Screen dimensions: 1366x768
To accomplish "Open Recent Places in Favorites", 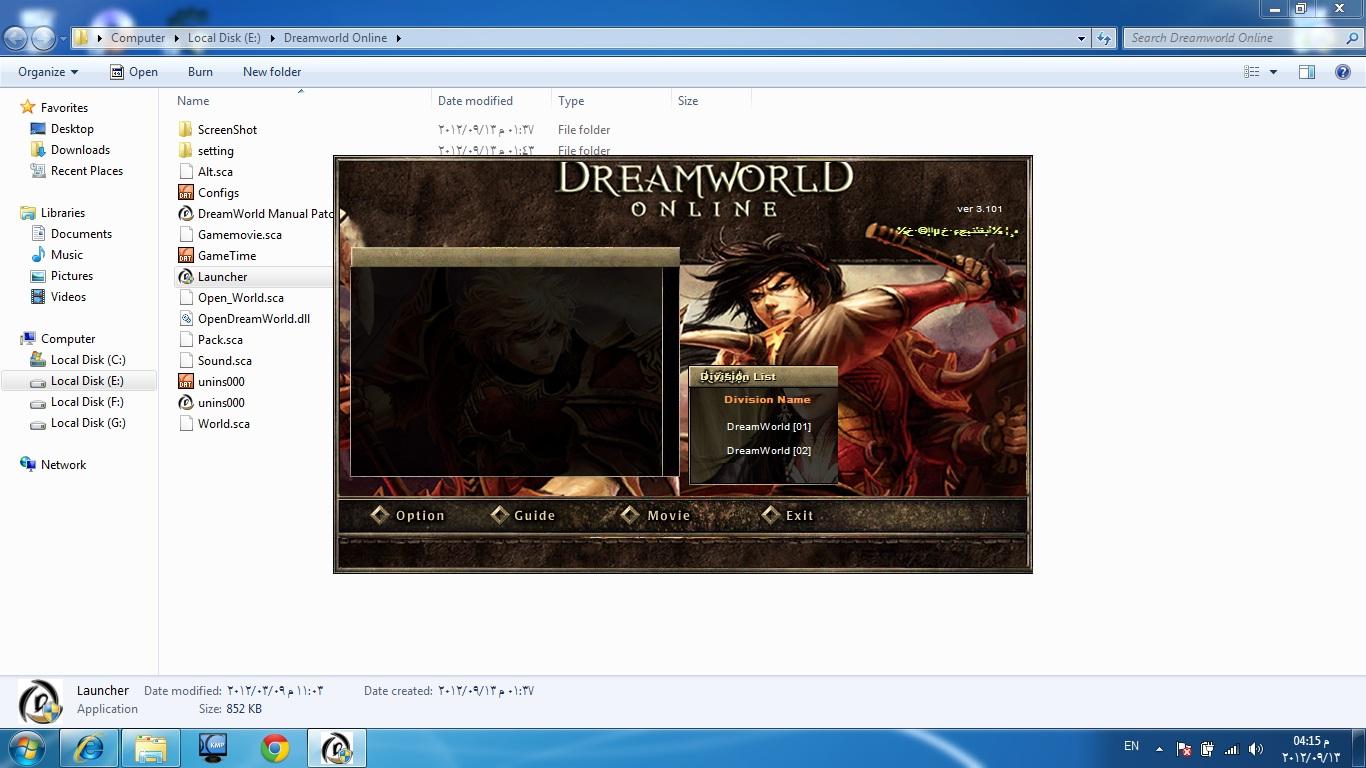I will [87, 171].
